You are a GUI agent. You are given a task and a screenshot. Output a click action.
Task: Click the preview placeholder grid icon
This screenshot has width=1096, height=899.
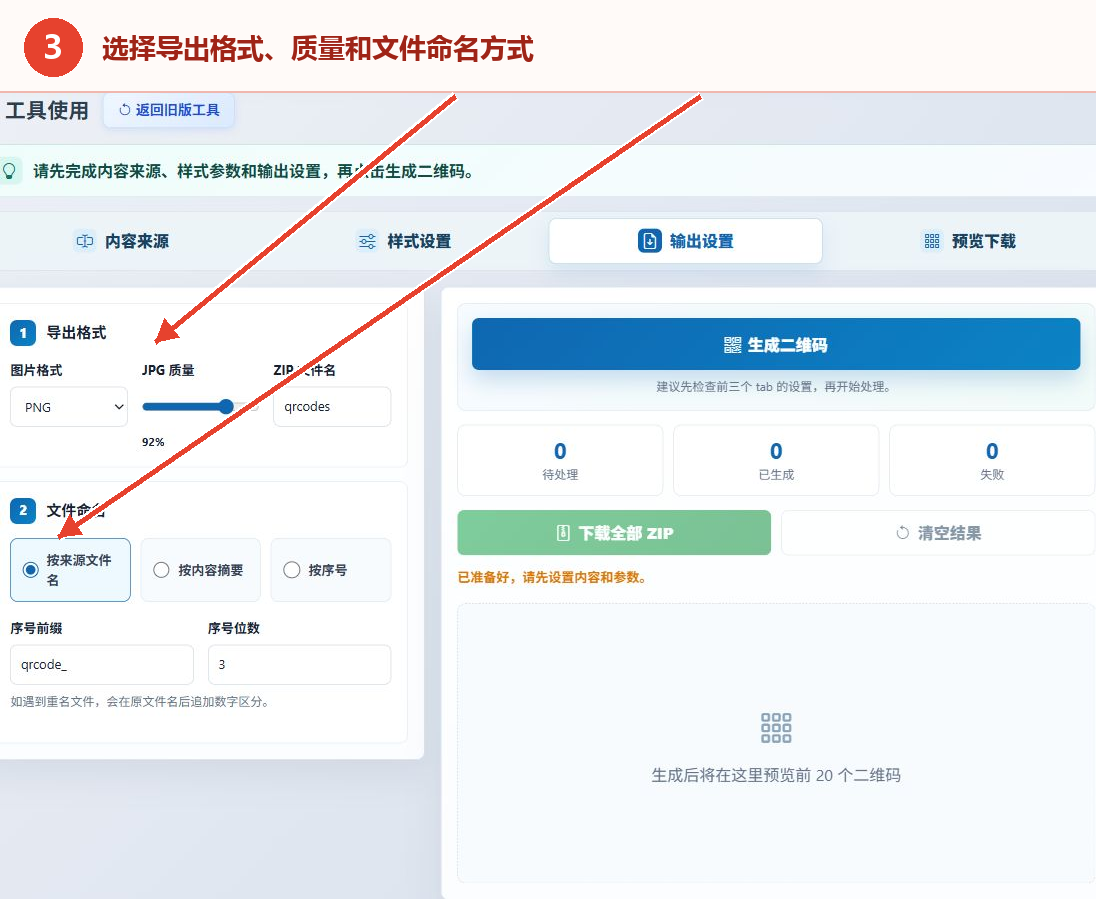[x=776, y=728]
